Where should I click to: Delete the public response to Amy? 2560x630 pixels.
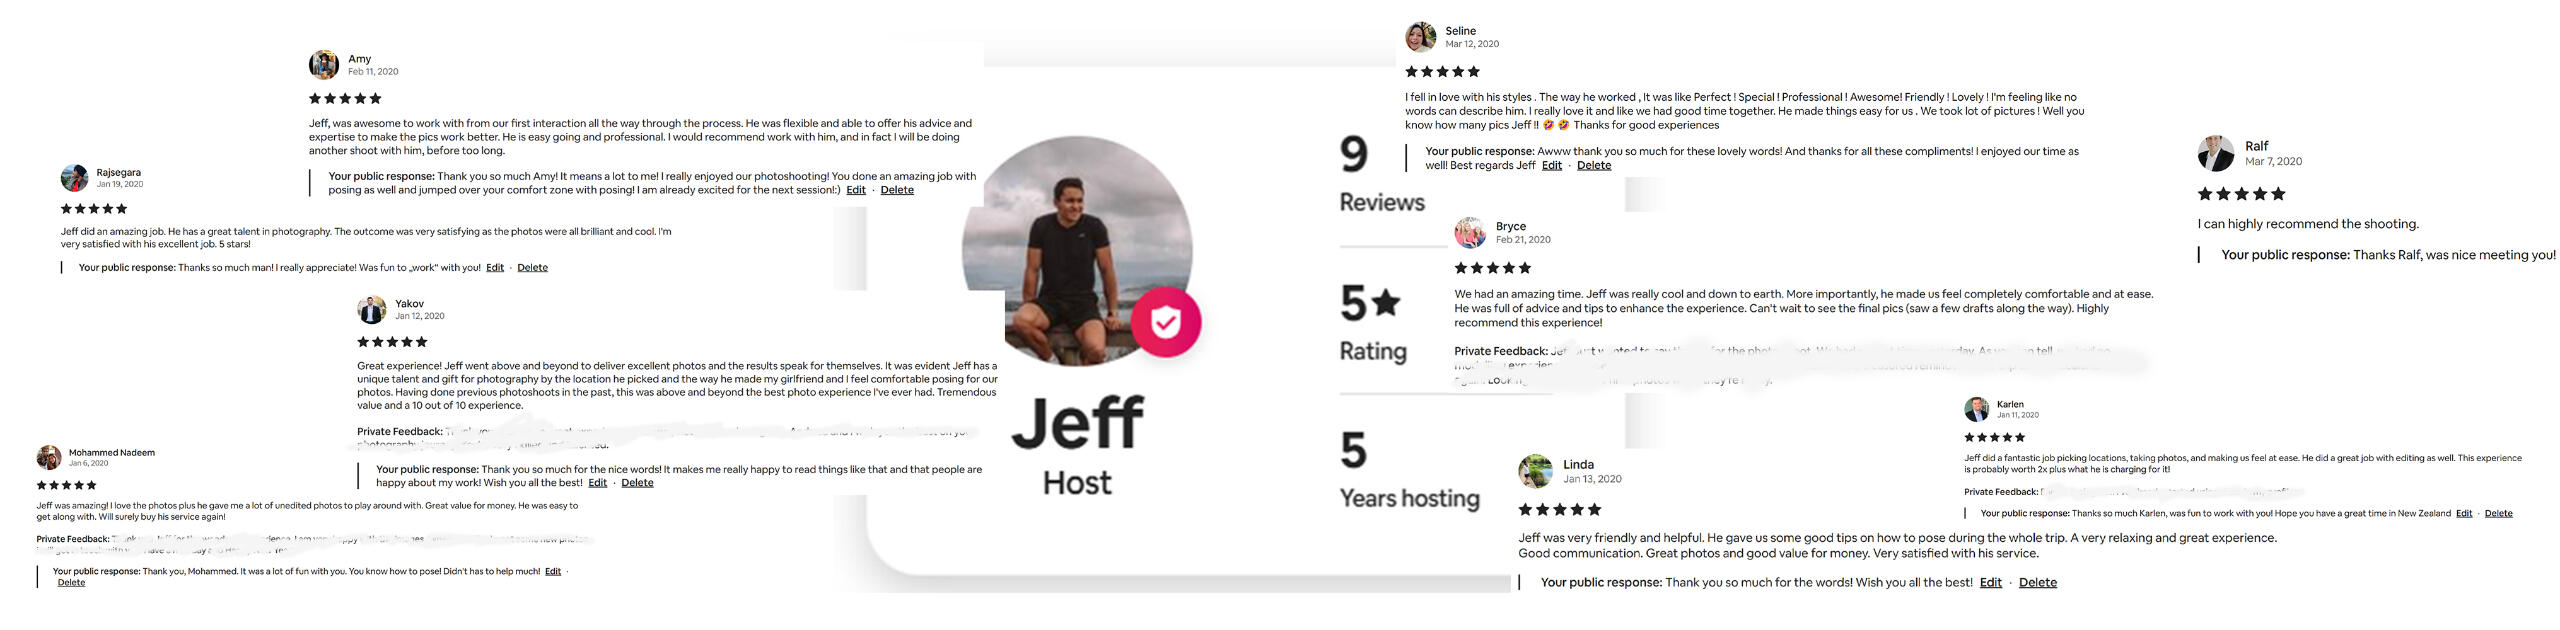click(x=897, y=190)
